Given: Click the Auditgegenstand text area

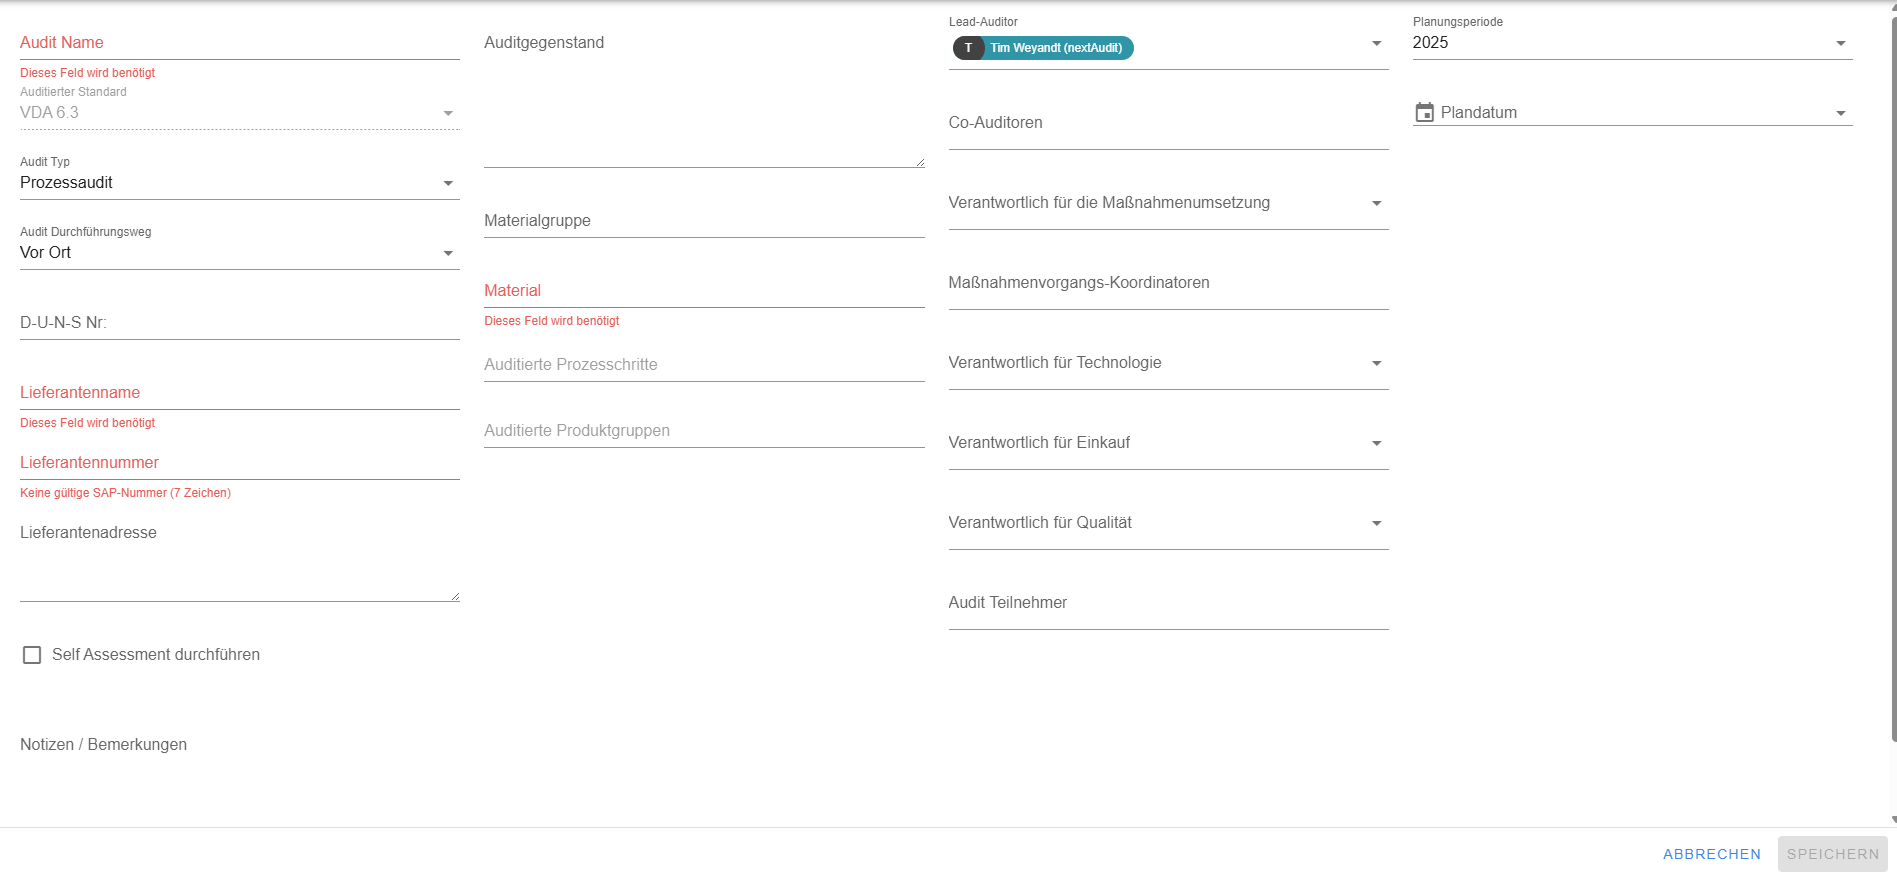Looking at the screenshot, I should [702, 100].
